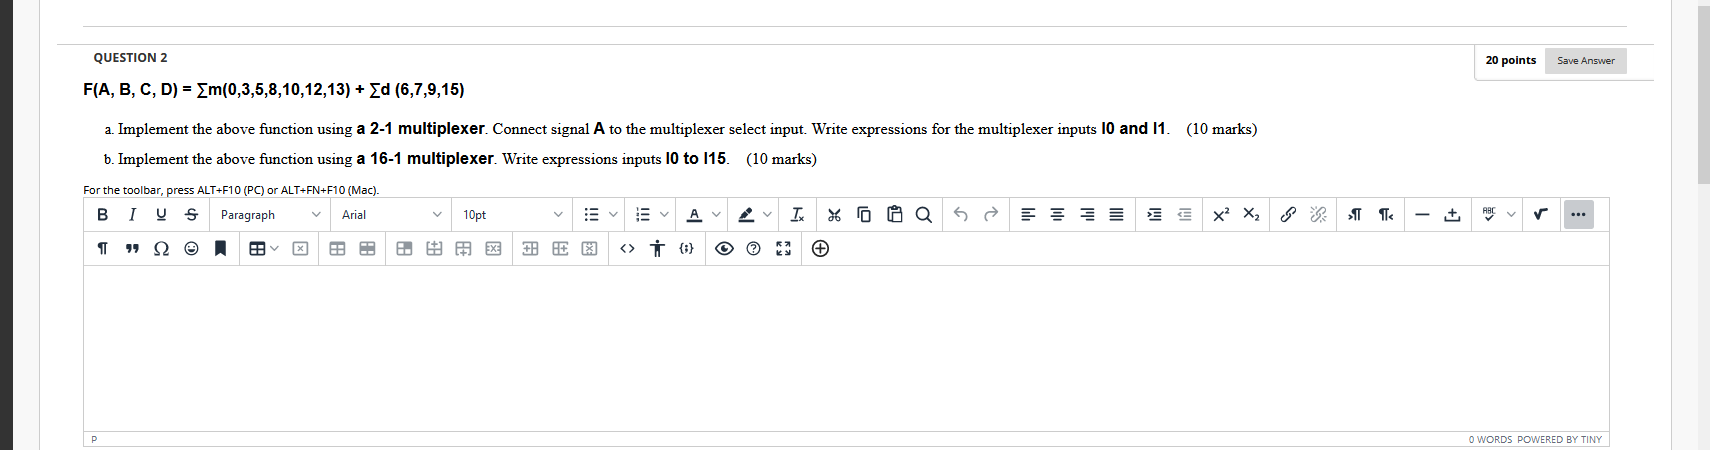
Task: Toggle strikethrough formatting
Action: 191,214
